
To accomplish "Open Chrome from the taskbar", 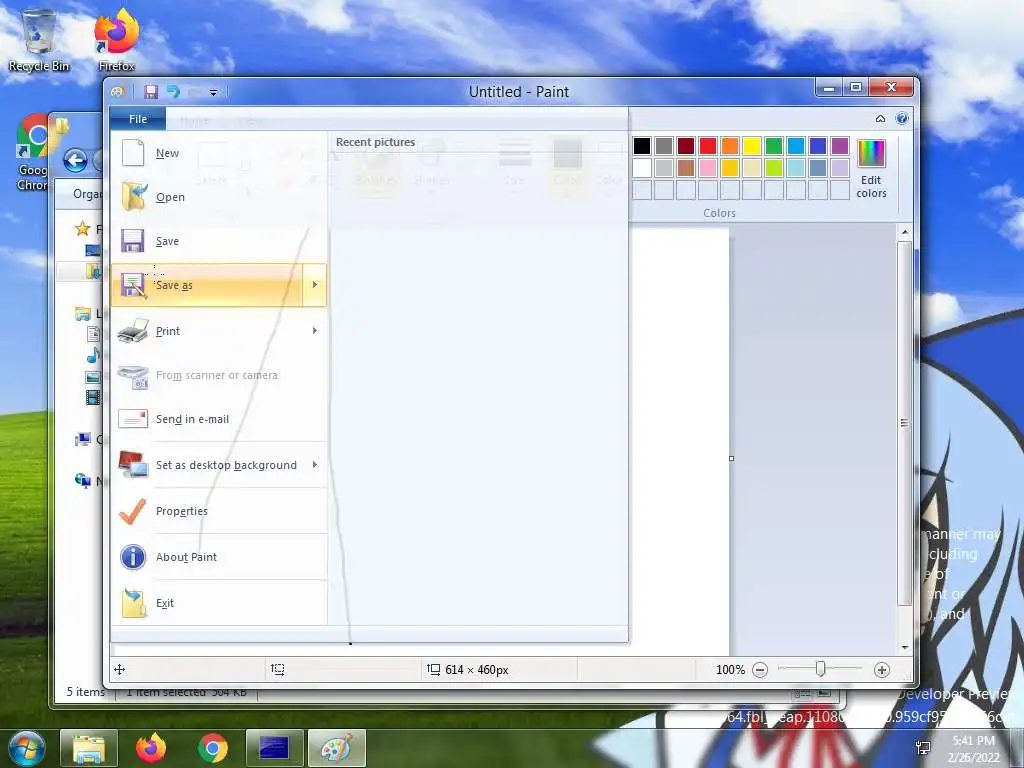I will click(213, 748).
